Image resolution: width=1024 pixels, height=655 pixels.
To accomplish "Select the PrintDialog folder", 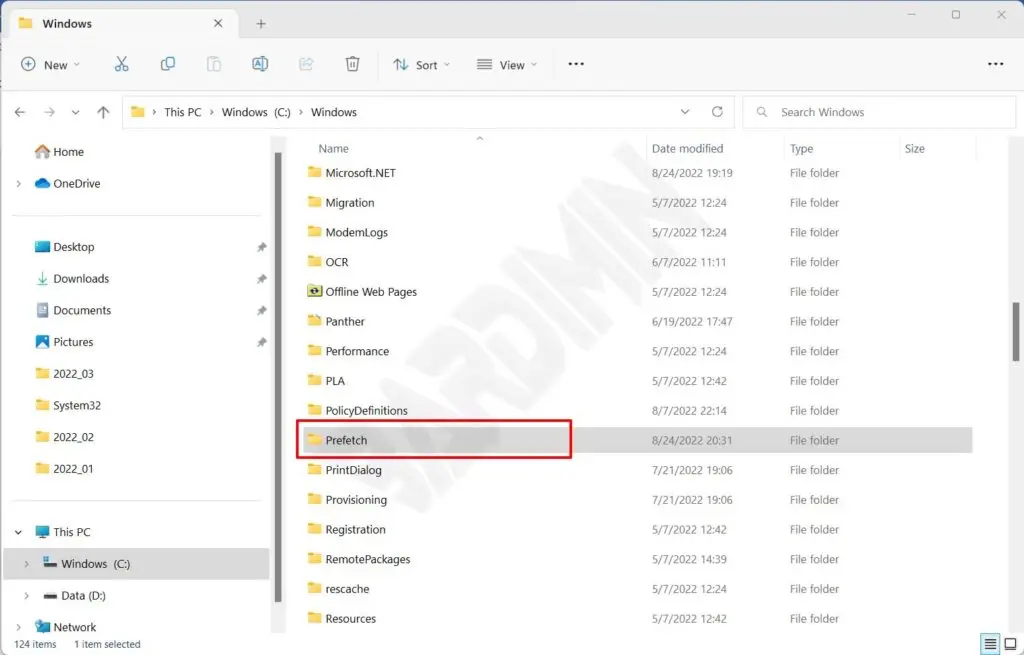I will (353, 470).
